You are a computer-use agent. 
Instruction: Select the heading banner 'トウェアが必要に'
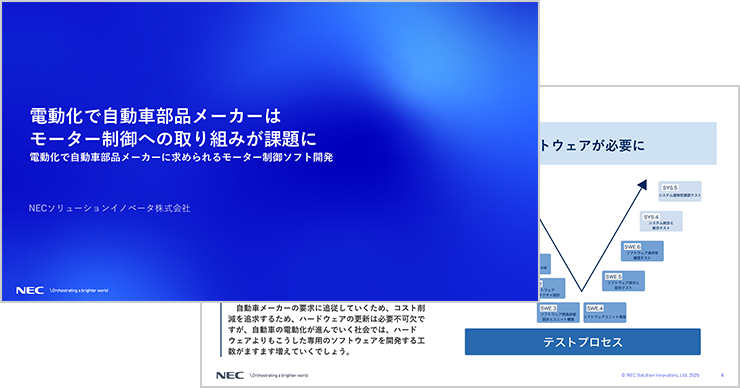pos(628,143)
